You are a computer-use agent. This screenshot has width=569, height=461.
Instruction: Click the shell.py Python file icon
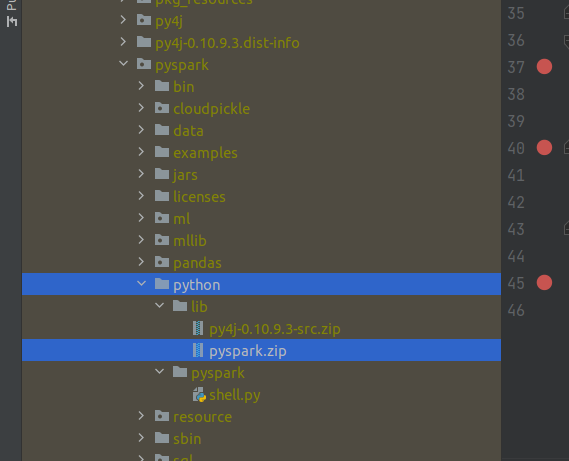(x=199, y=395)
